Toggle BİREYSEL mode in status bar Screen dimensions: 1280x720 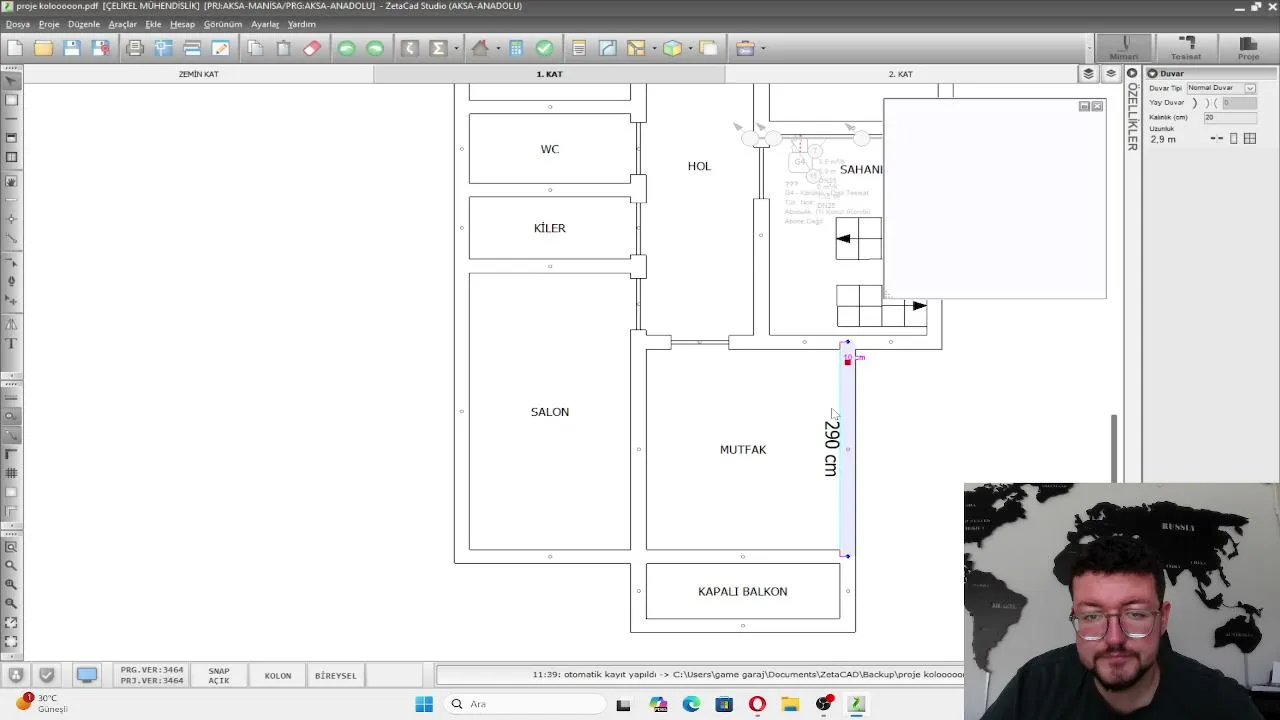[336, 676]
